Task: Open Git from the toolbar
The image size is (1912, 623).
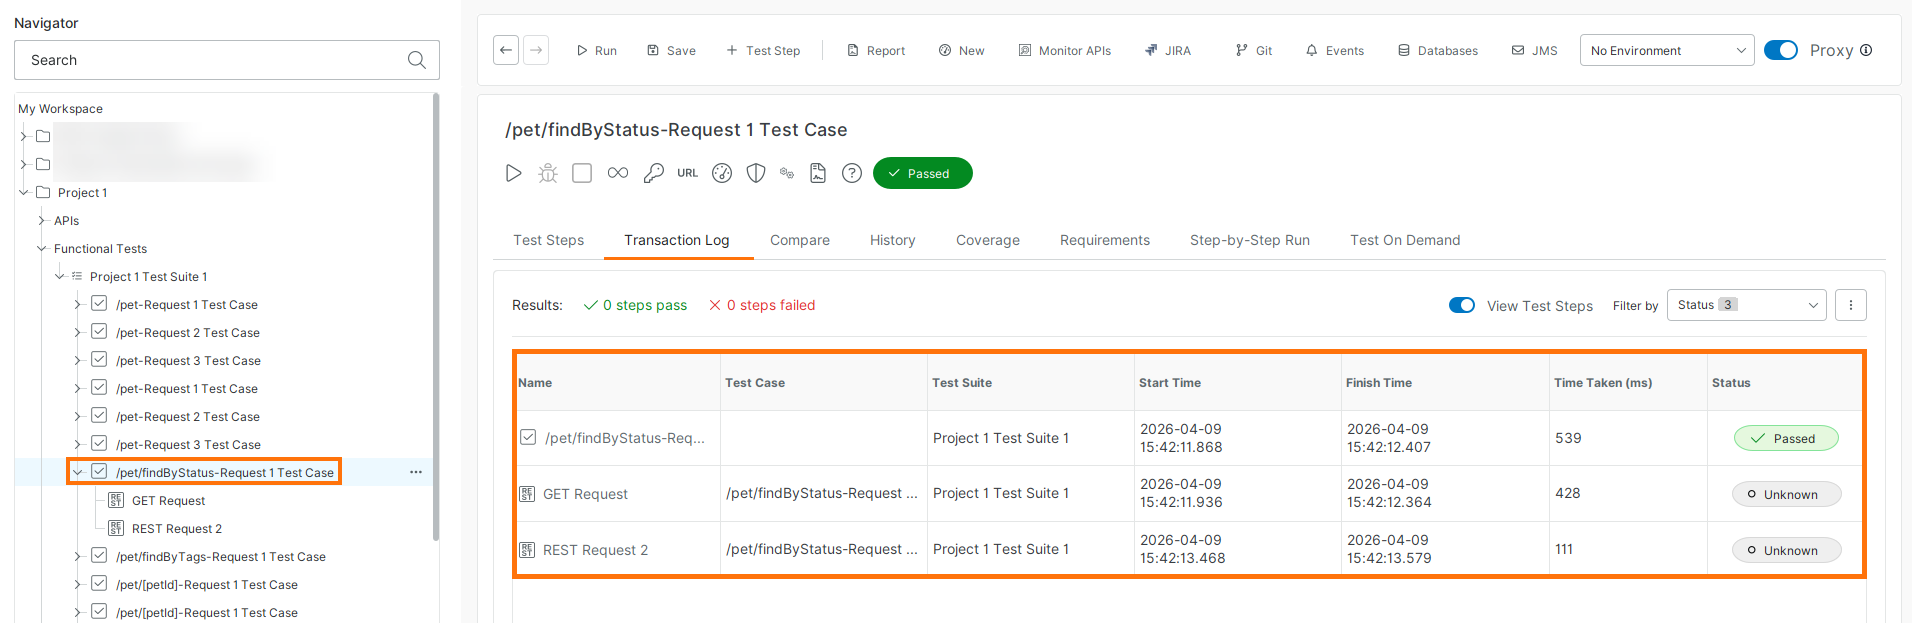Action: point(1254,50)
